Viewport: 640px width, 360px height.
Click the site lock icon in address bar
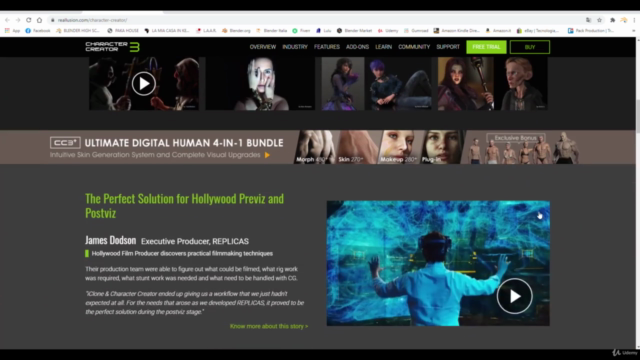pyautogui.click(x=53, y=20)
